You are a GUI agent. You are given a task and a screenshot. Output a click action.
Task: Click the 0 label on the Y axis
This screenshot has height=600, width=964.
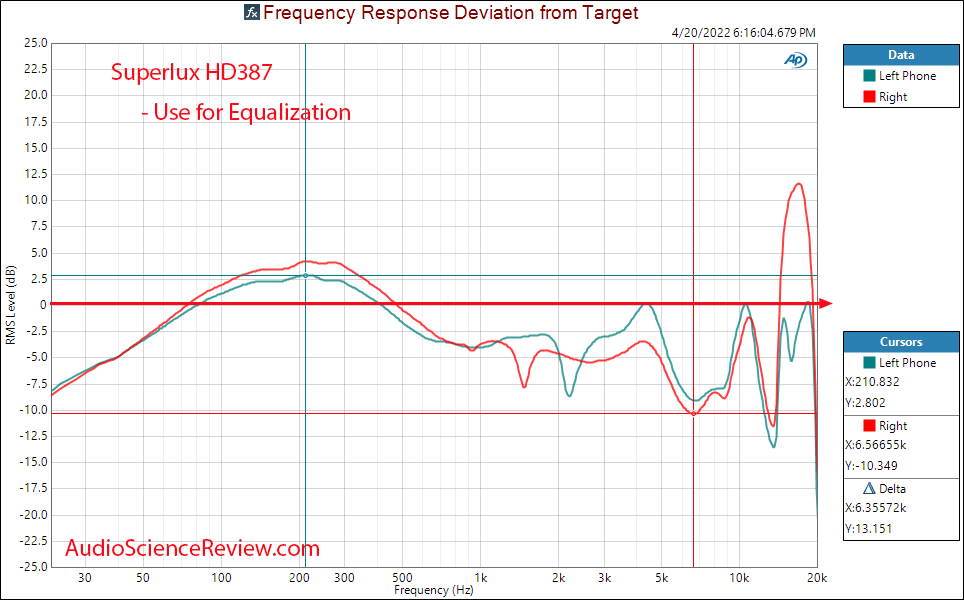tap(44, 305)
